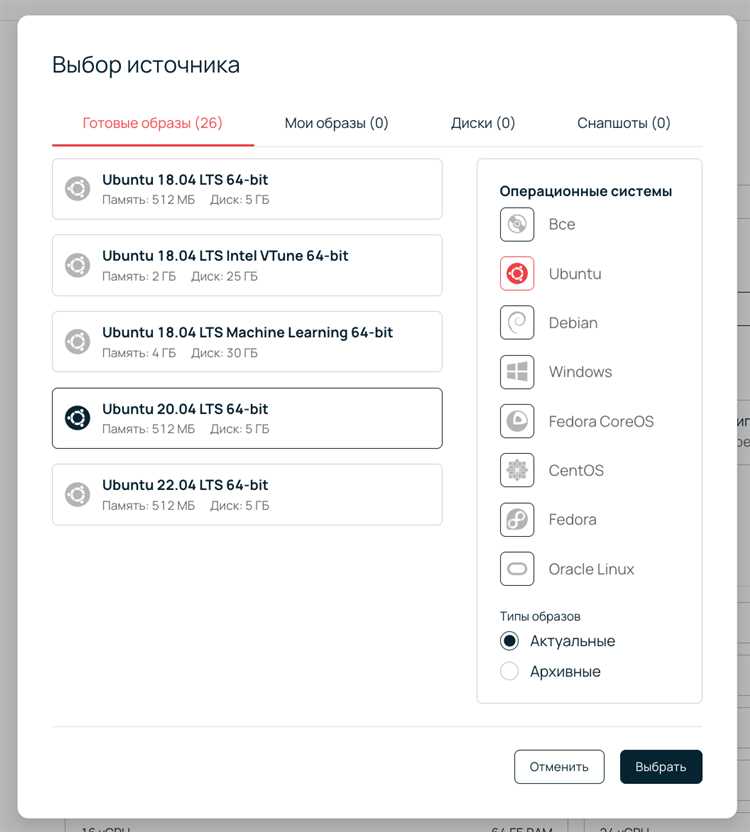The height and width of the screenshot is (832, 750).
Task: Choose the Ubuntu 22.04 LTS 64-bit image
Action: tap(247, 495)
